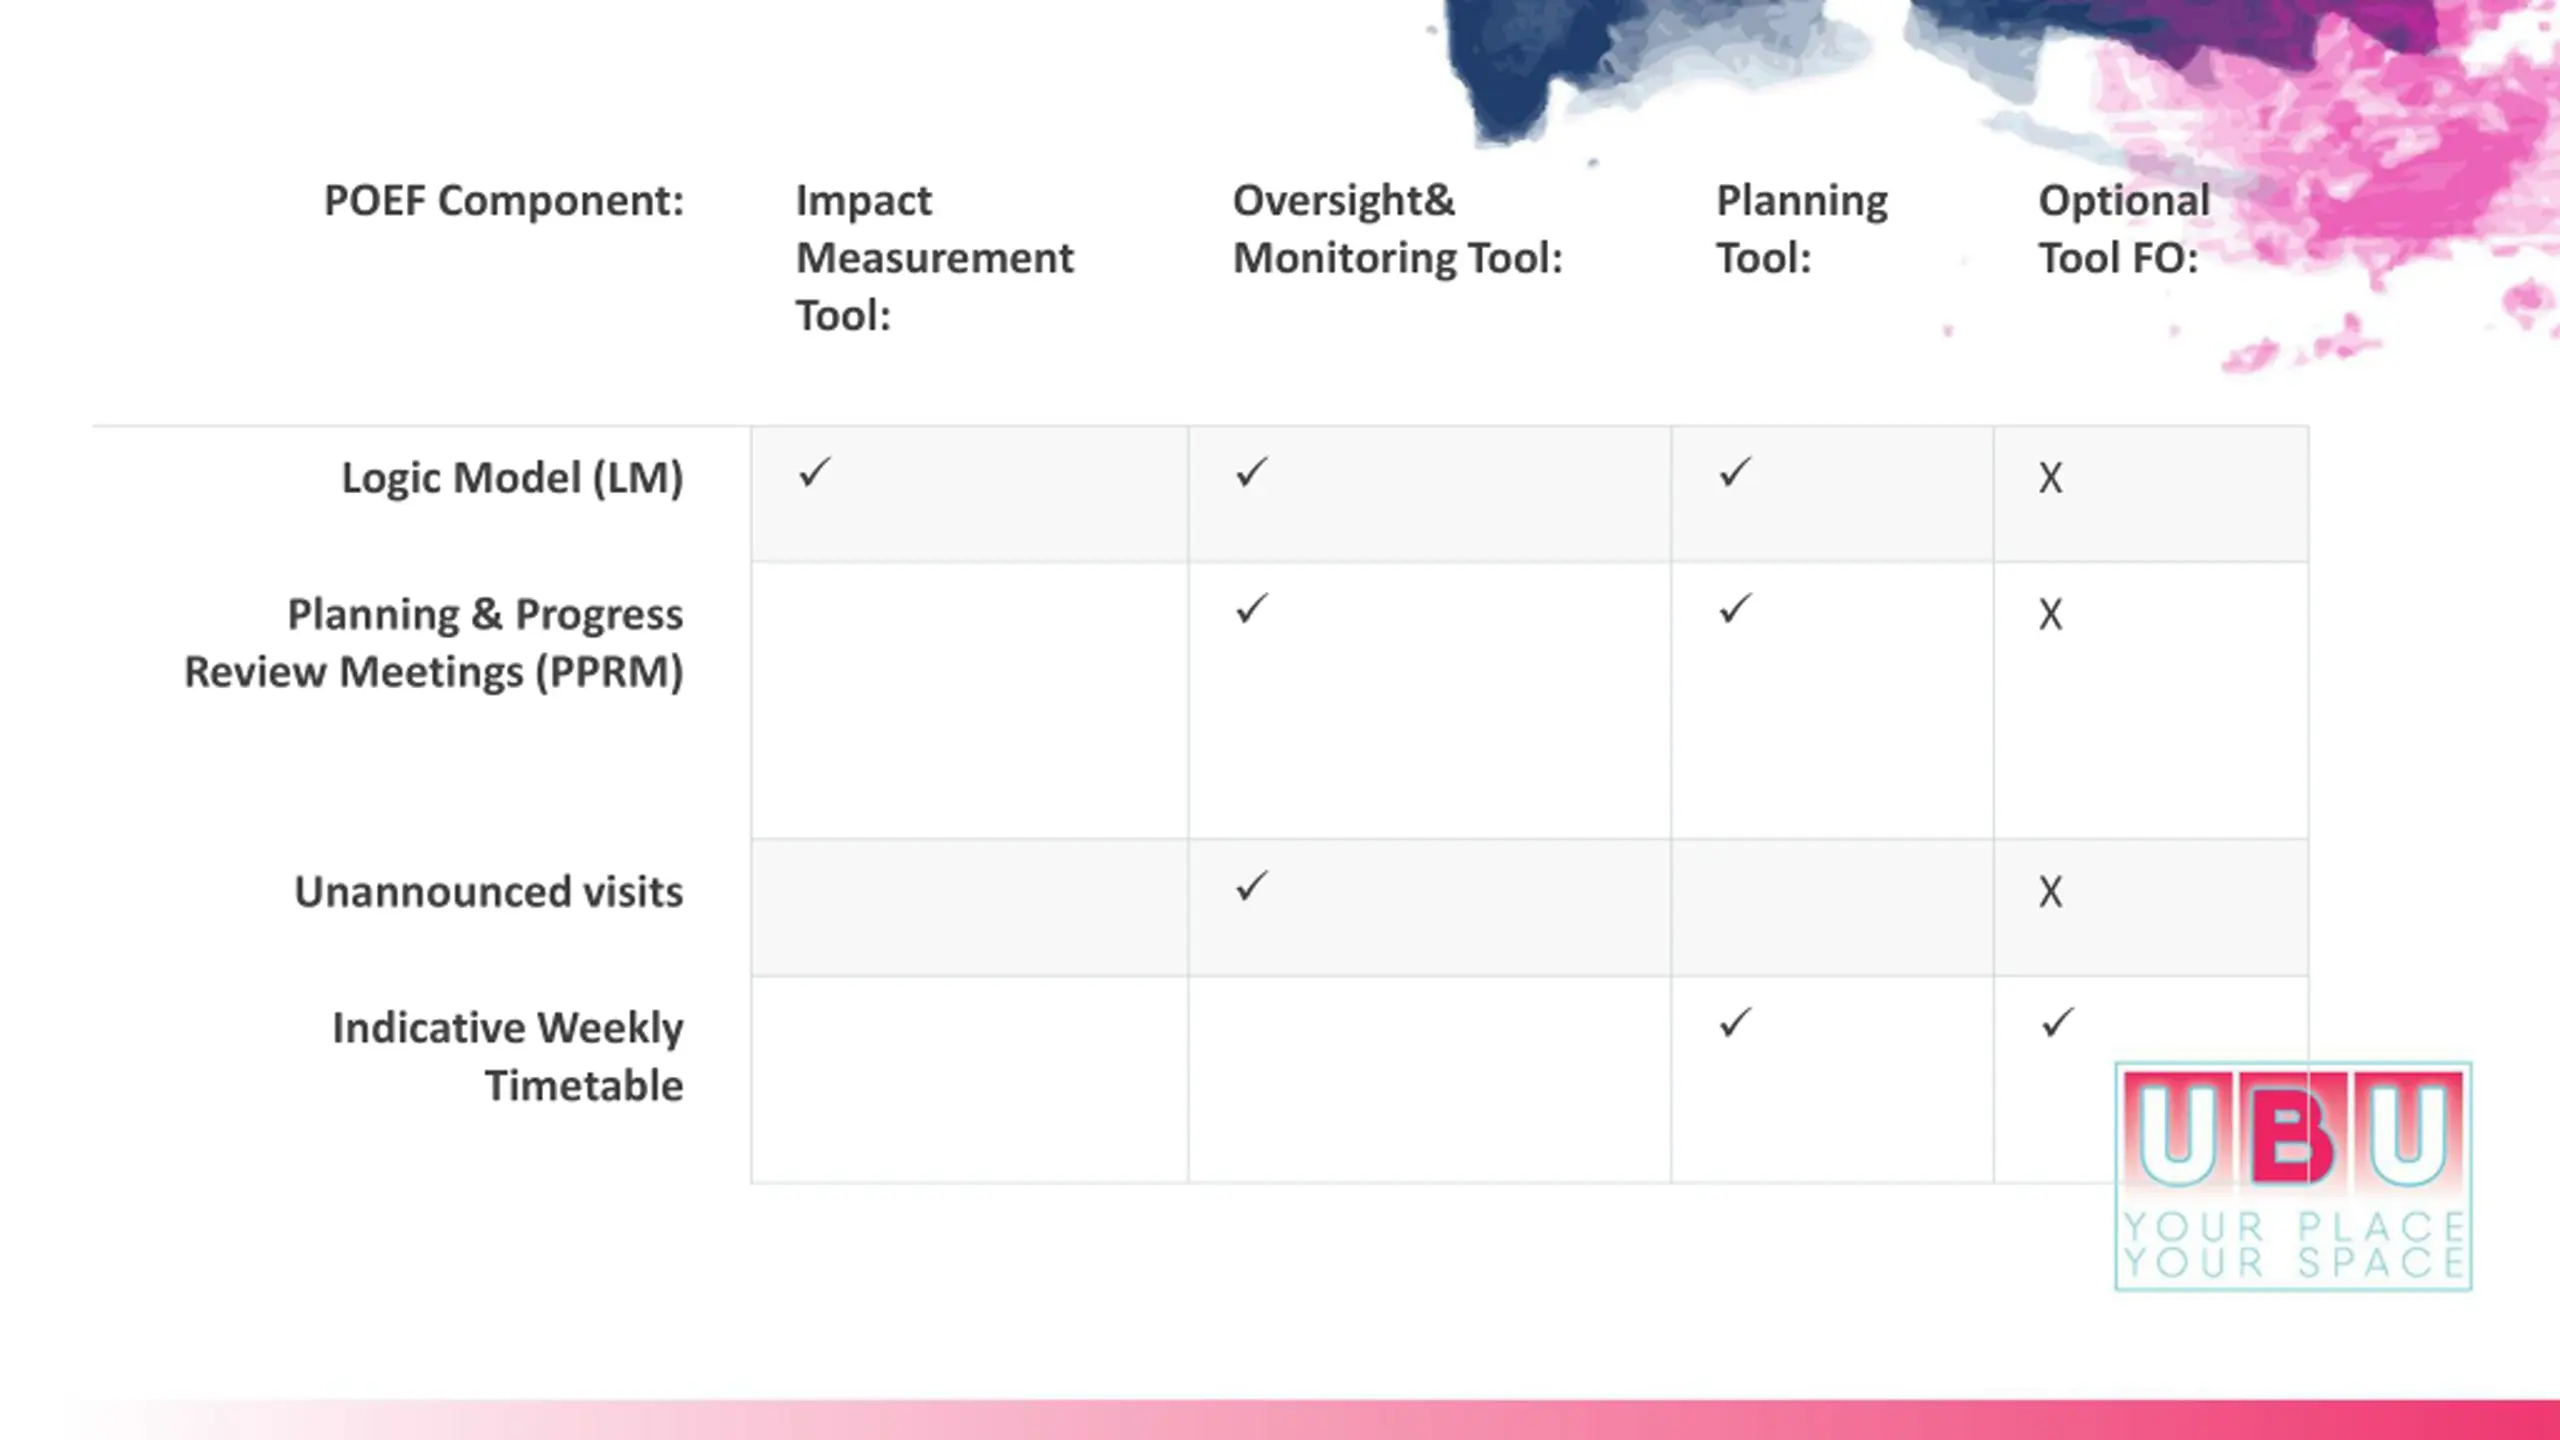Click Logic Model checkmark under Impact Measurement
Viewport: 2560px width, 1440px height.
pos(815,472)
